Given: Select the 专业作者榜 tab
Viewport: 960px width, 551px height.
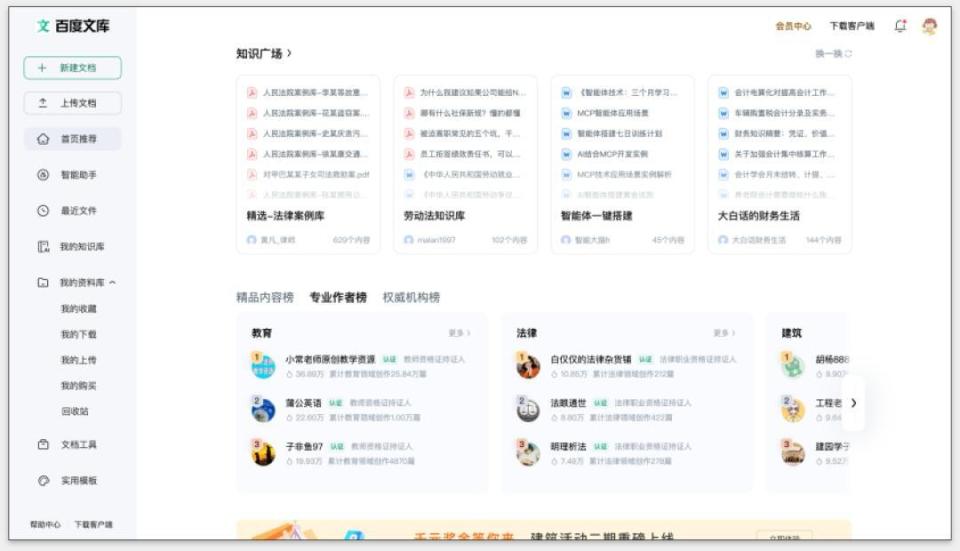Looking at the screenshot, I should coord(338,298).
